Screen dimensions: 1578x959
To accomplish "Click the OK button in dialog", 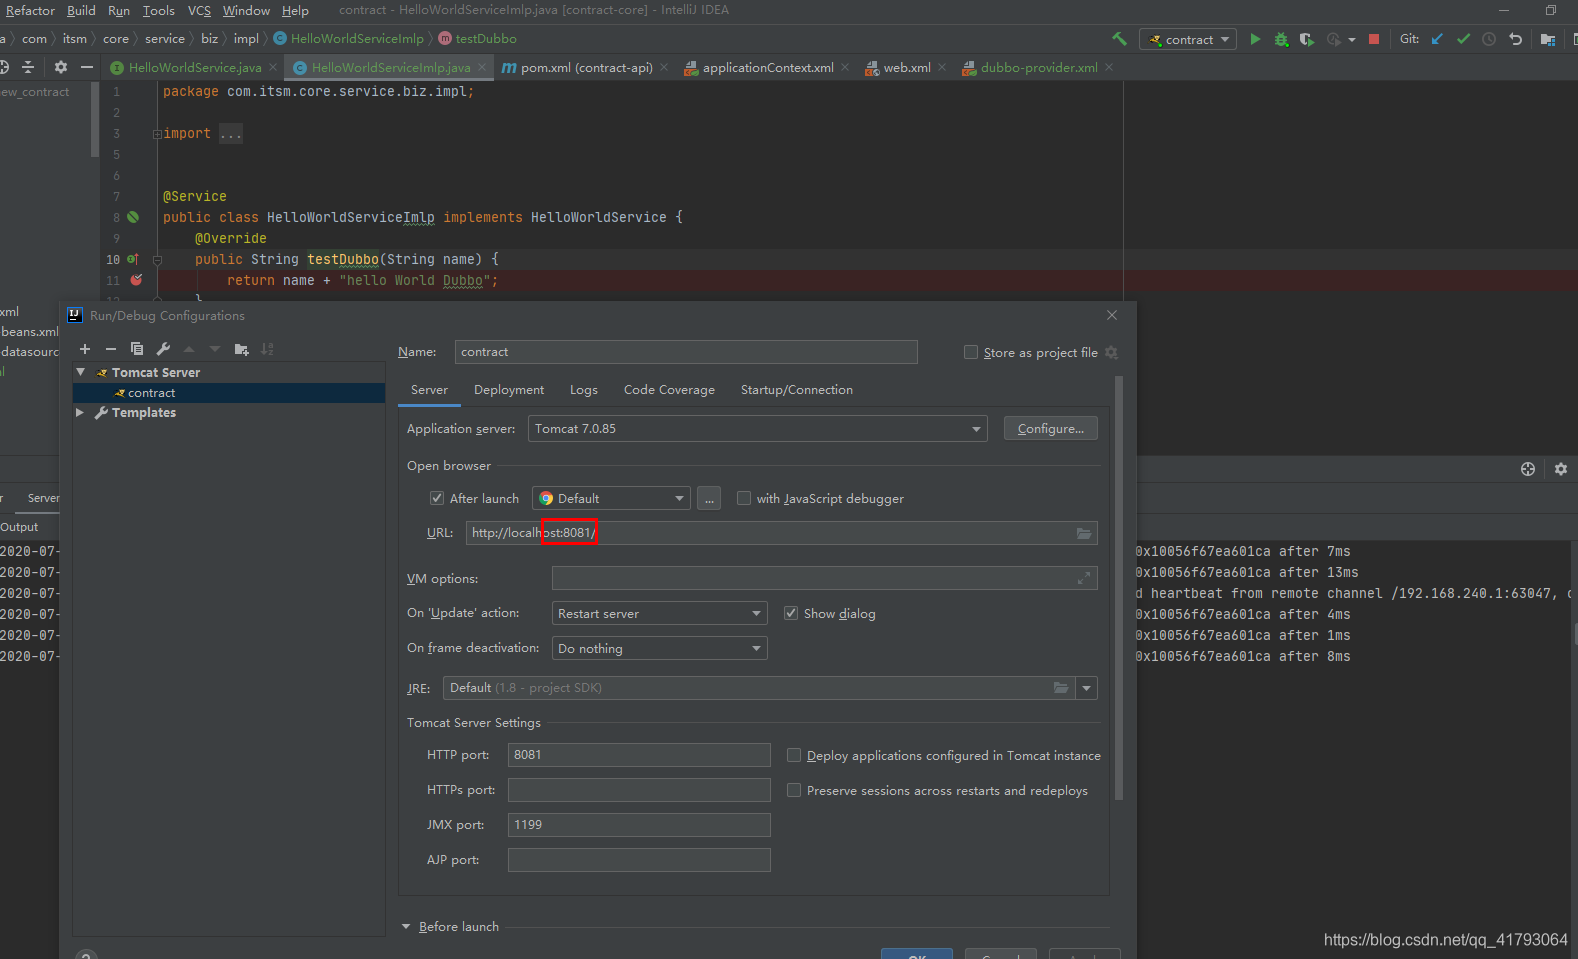I will pyautogui.click(x=917, y=953).
